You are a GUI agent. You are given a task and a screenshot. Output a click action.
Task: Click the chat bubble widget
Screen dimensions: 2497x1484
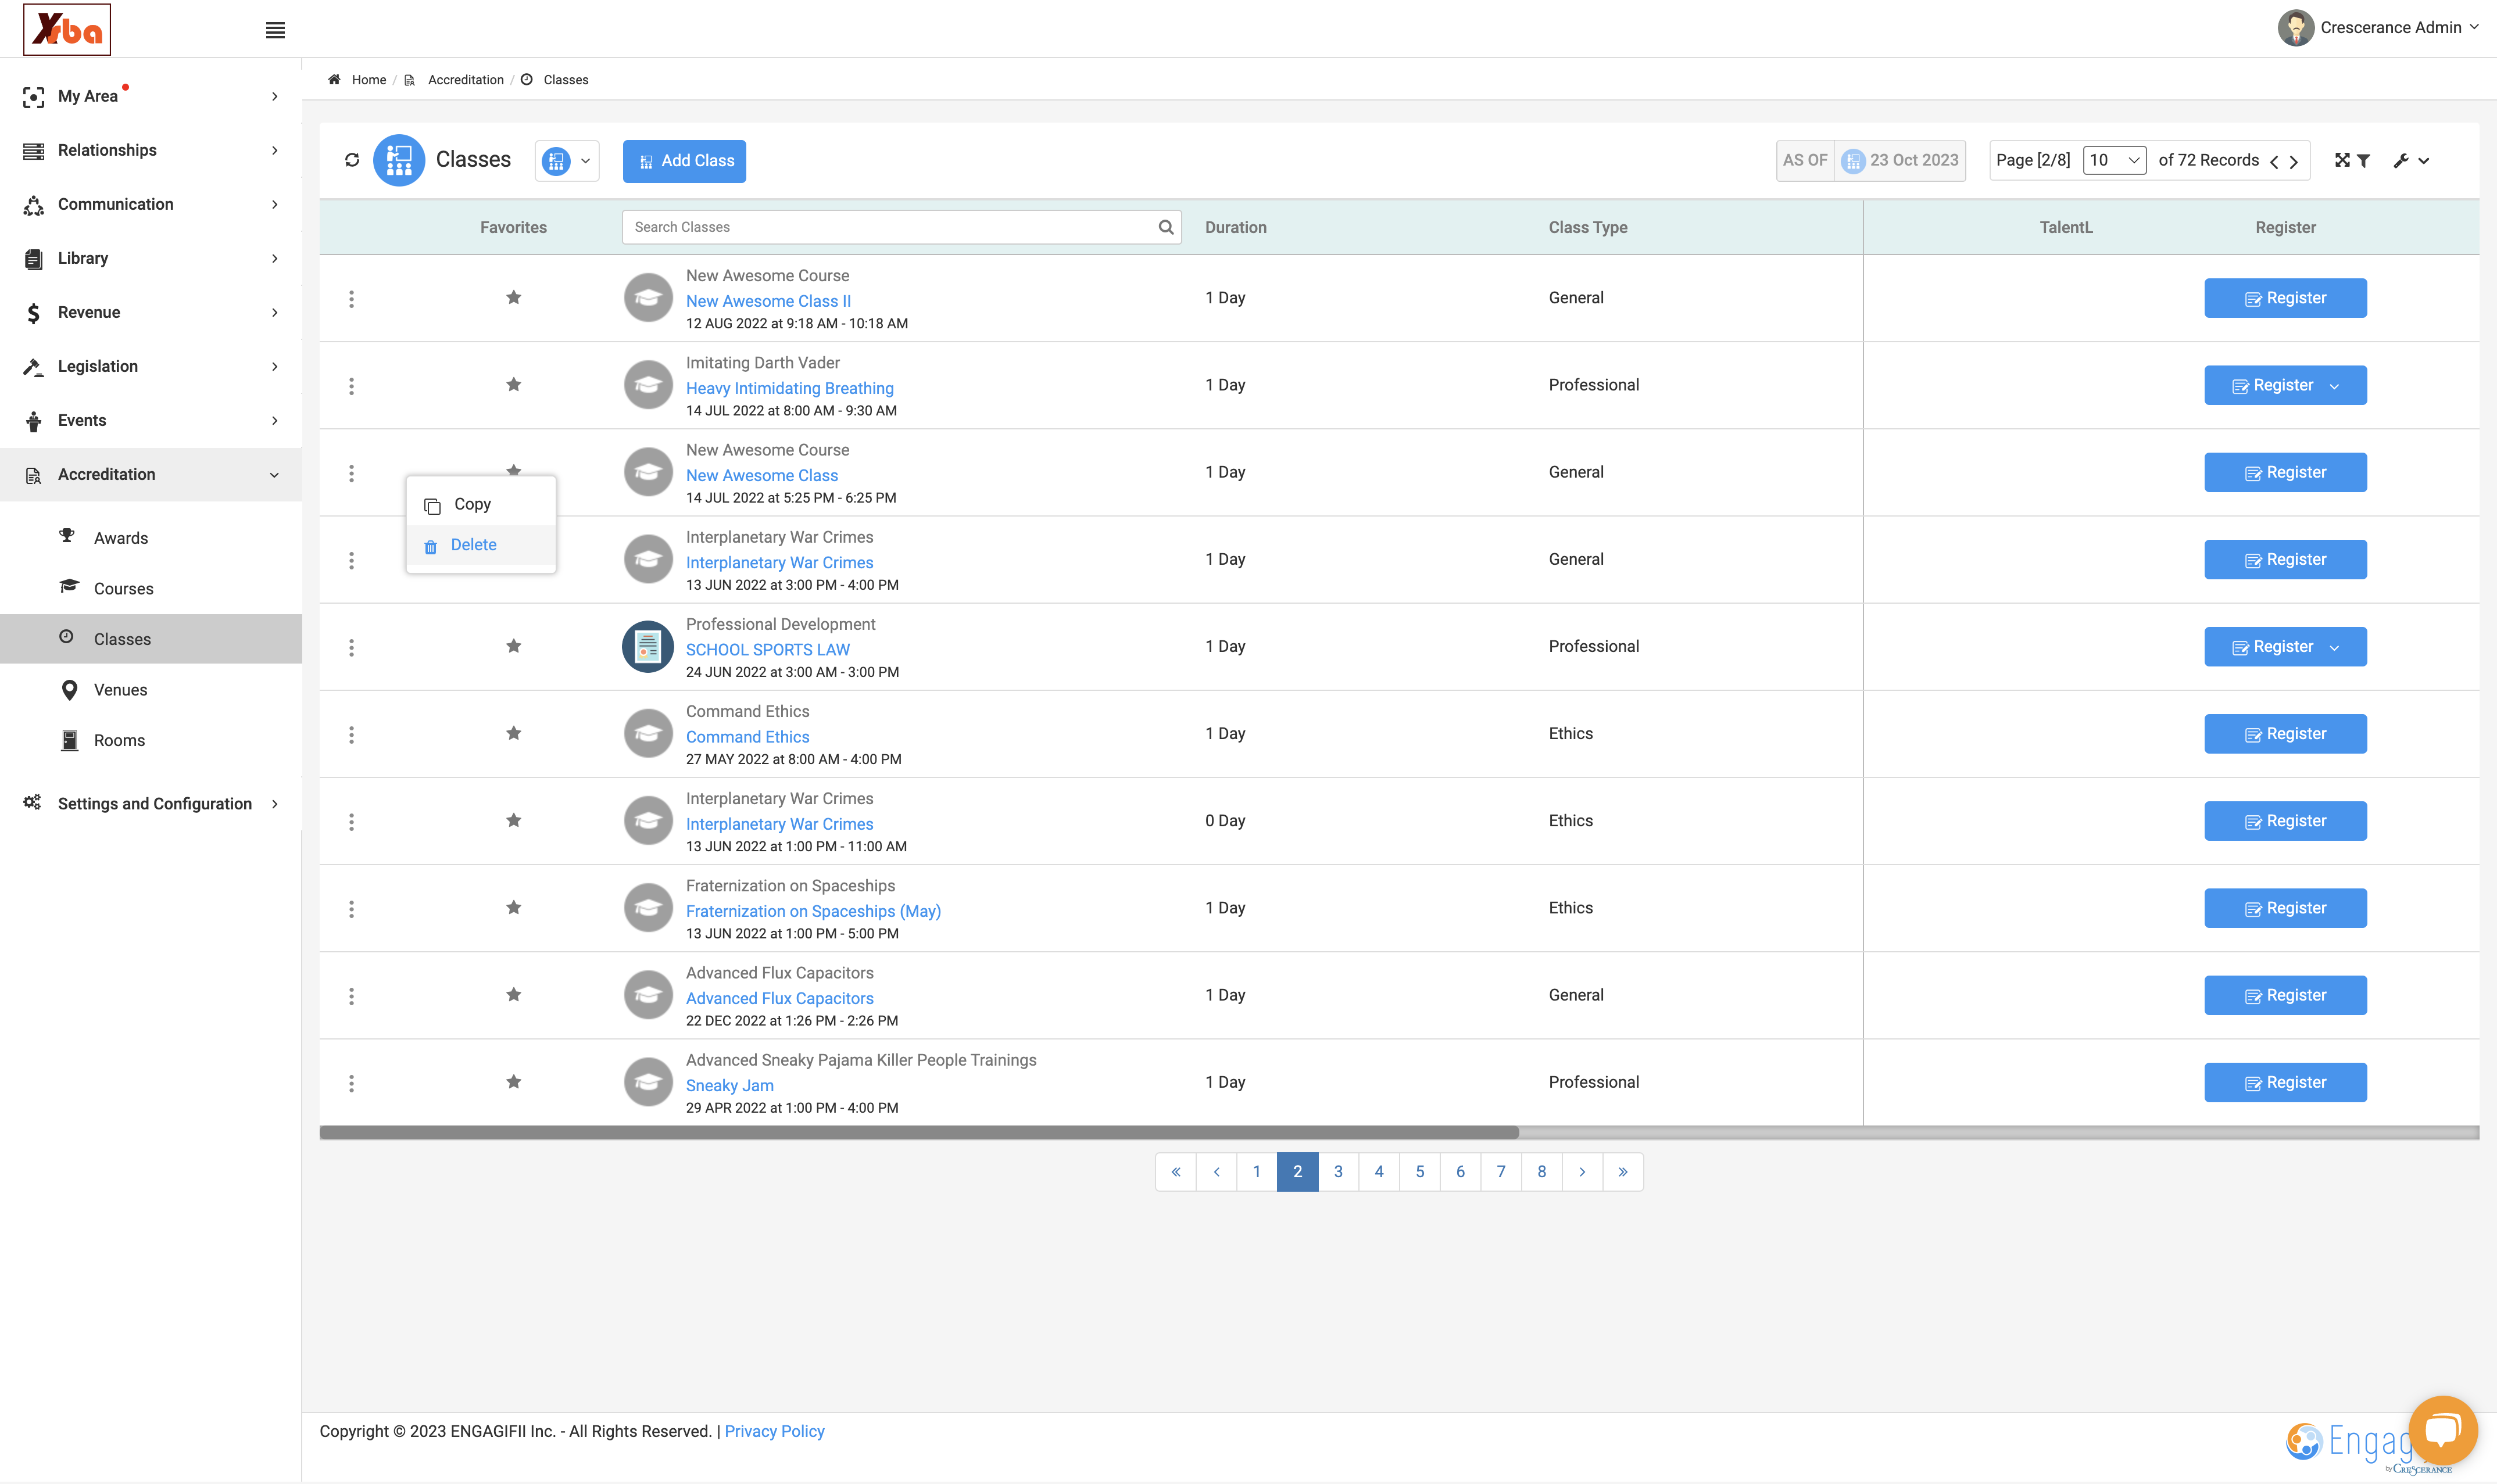coord(2442,1430)
